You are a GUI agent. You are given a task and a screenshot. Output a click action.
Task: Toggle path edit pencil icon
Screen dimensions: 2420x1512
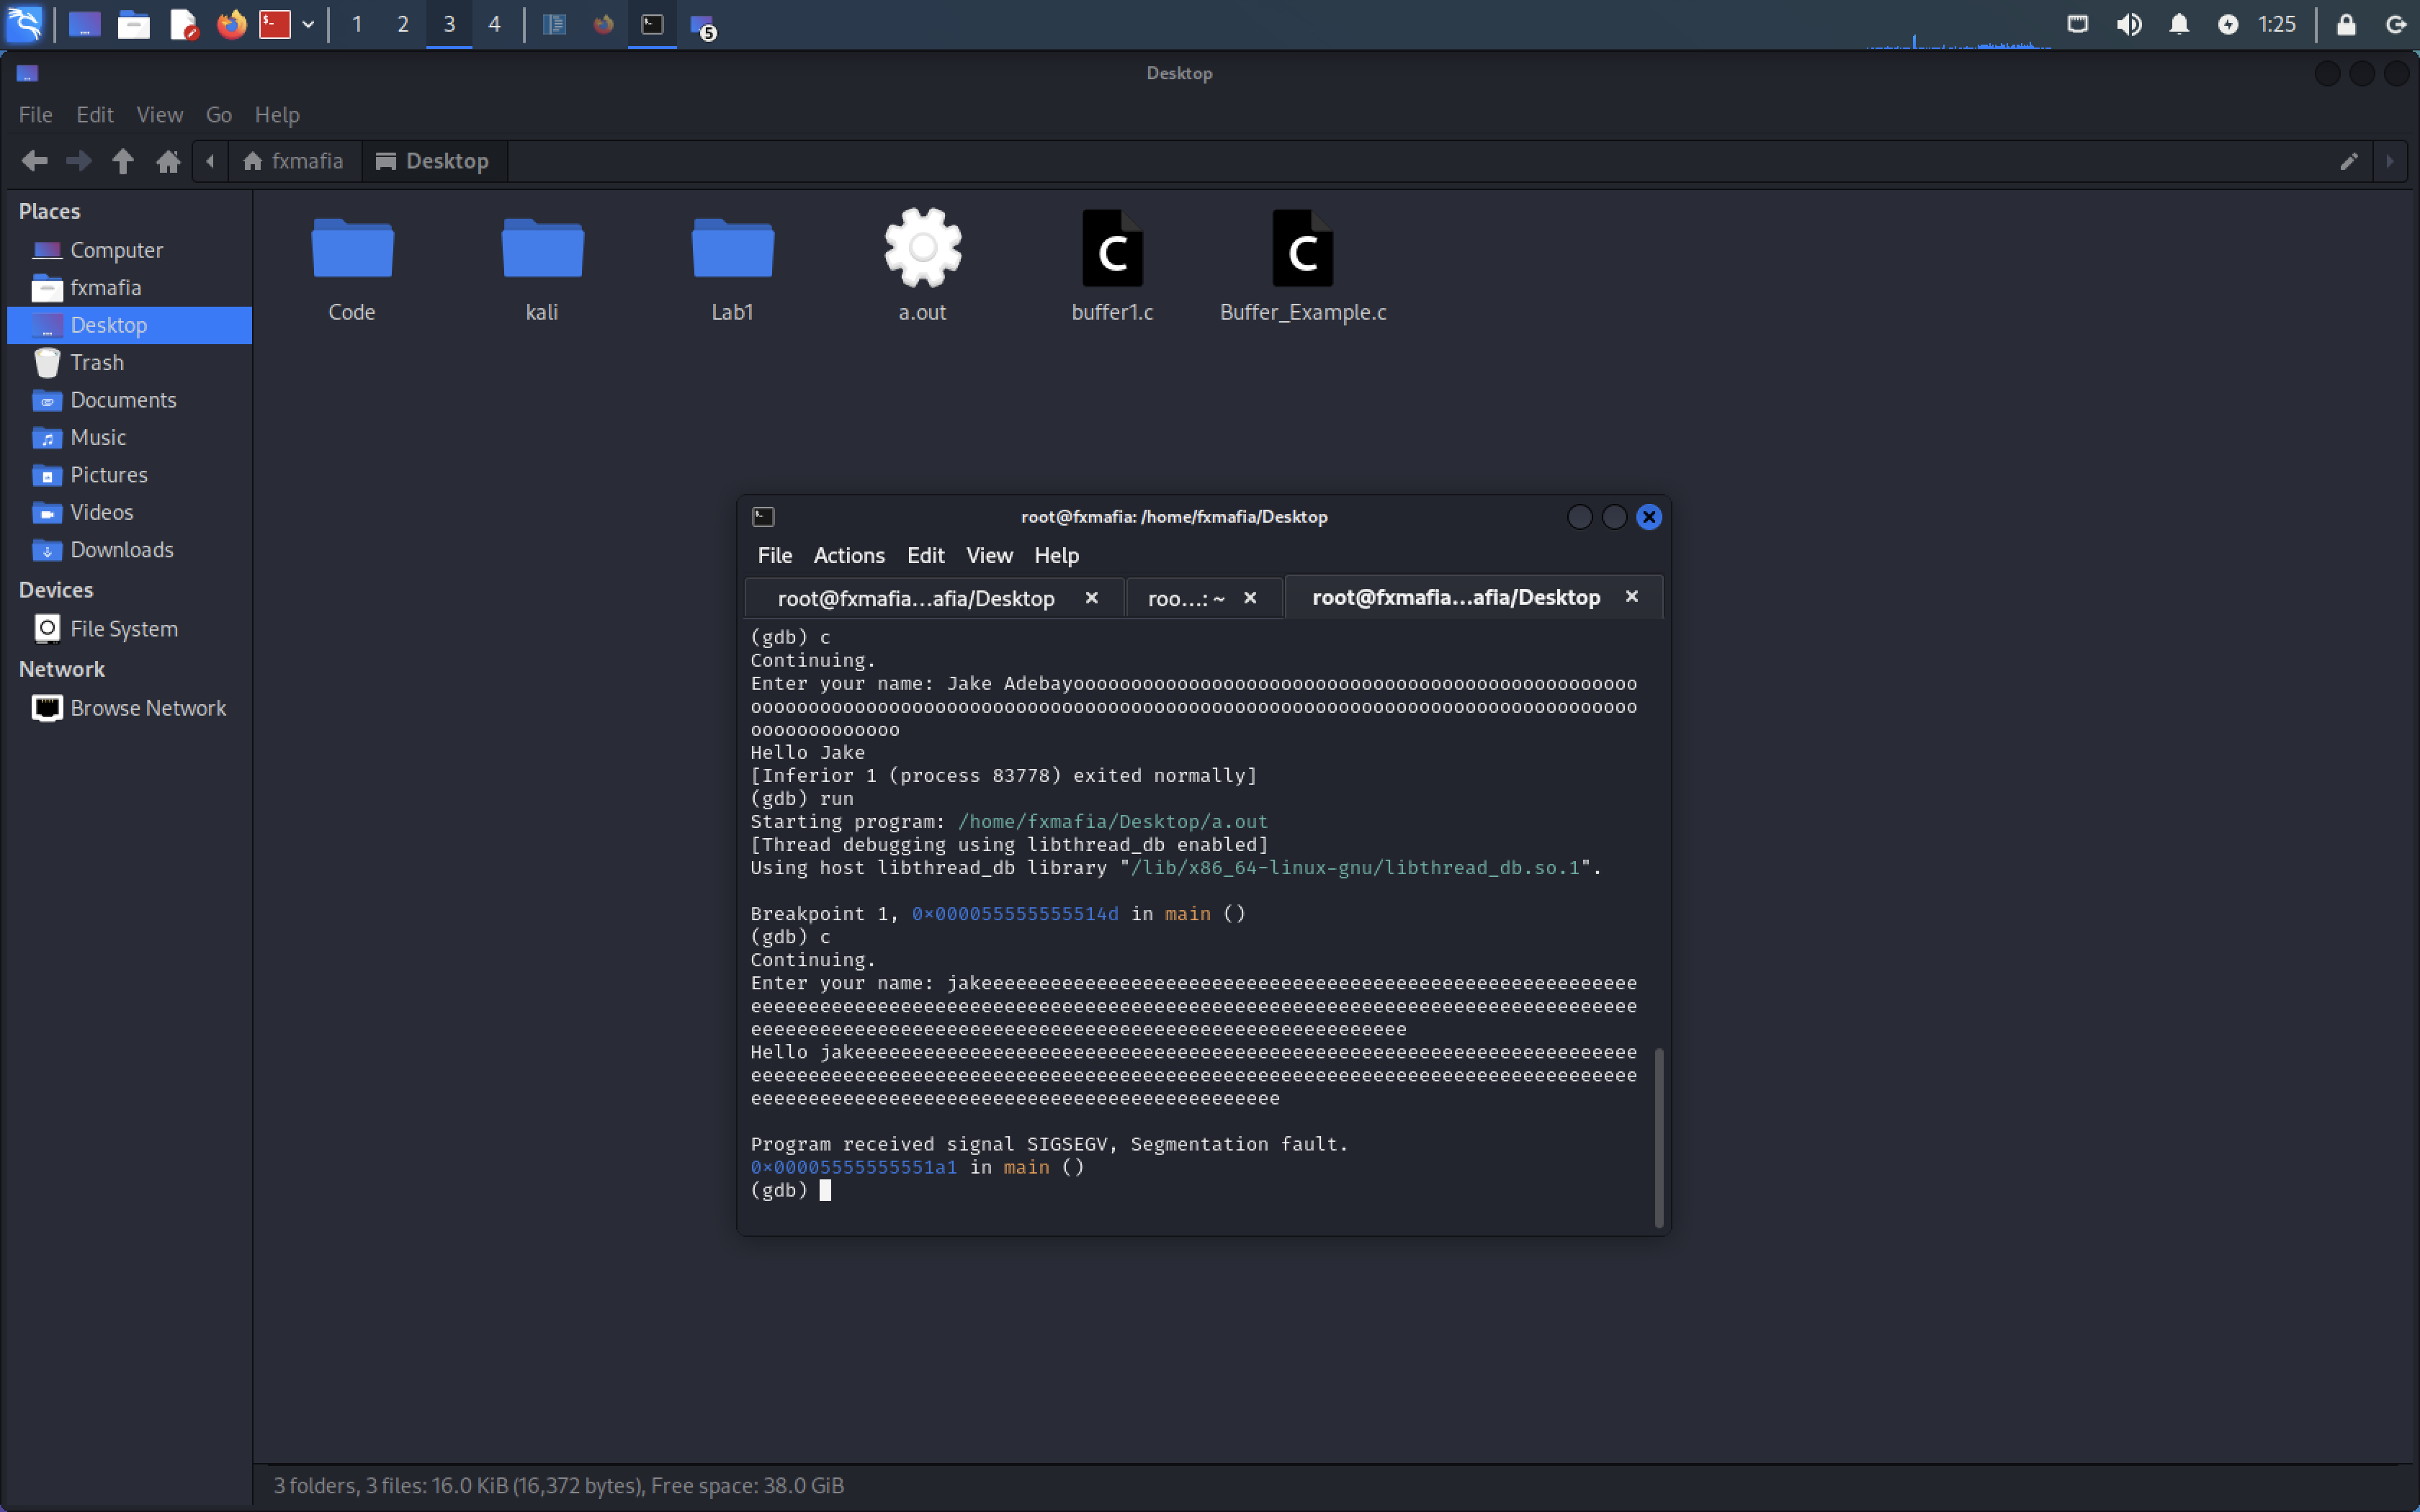pyautogui.click(x=2348, y=161)
